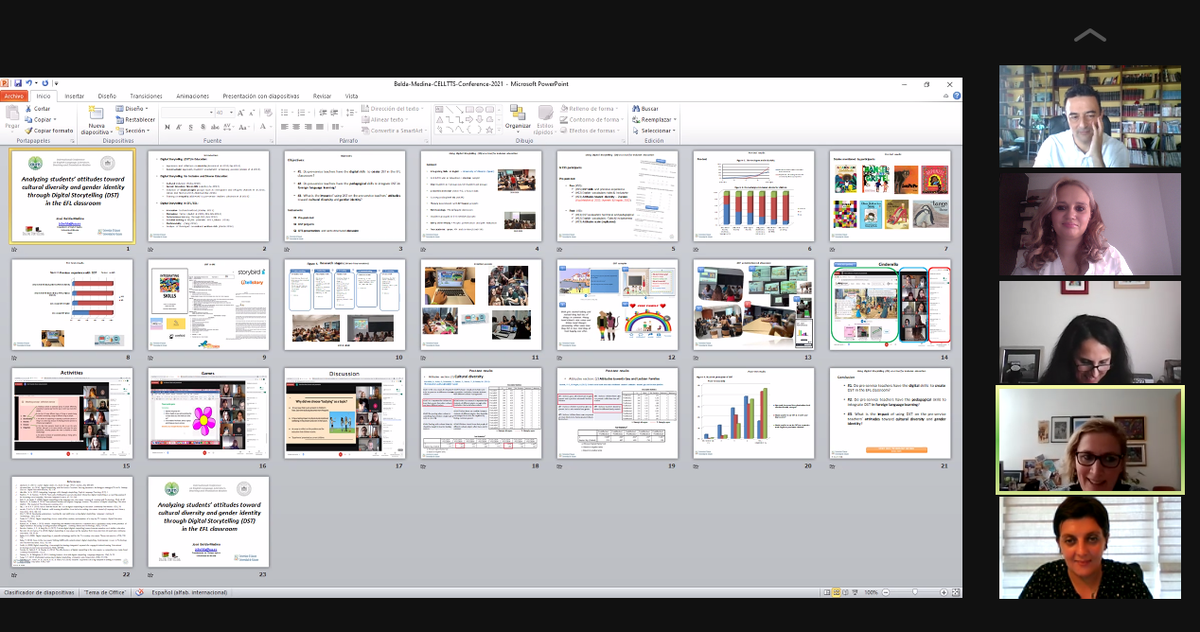The image size is (1200, 632).
Task: Click the Buscar find icon
Action: (644, 108)
